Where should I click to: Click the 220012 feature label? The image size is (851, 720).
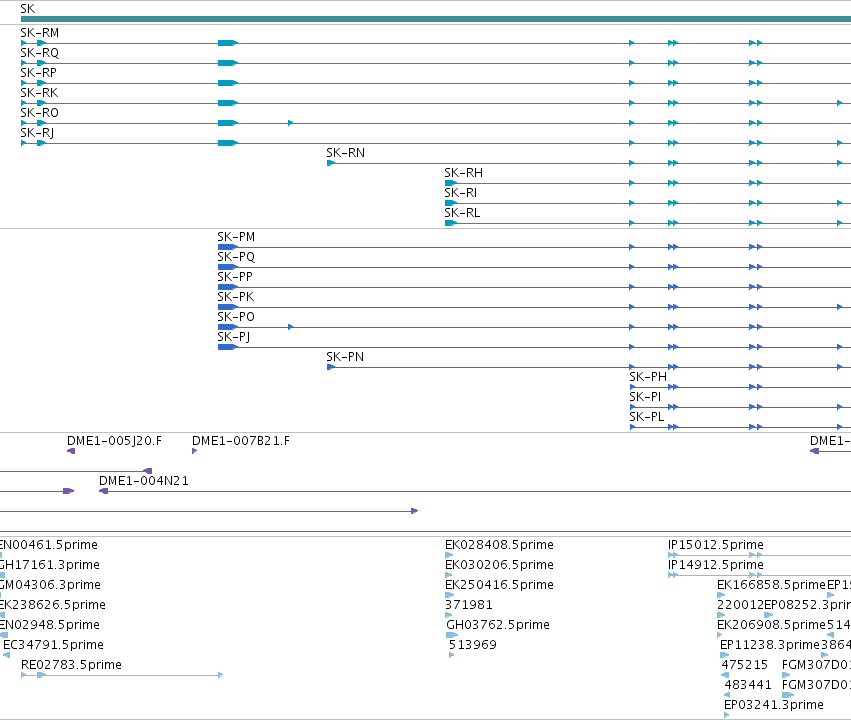pyautogui.click(x=740, y=605)
